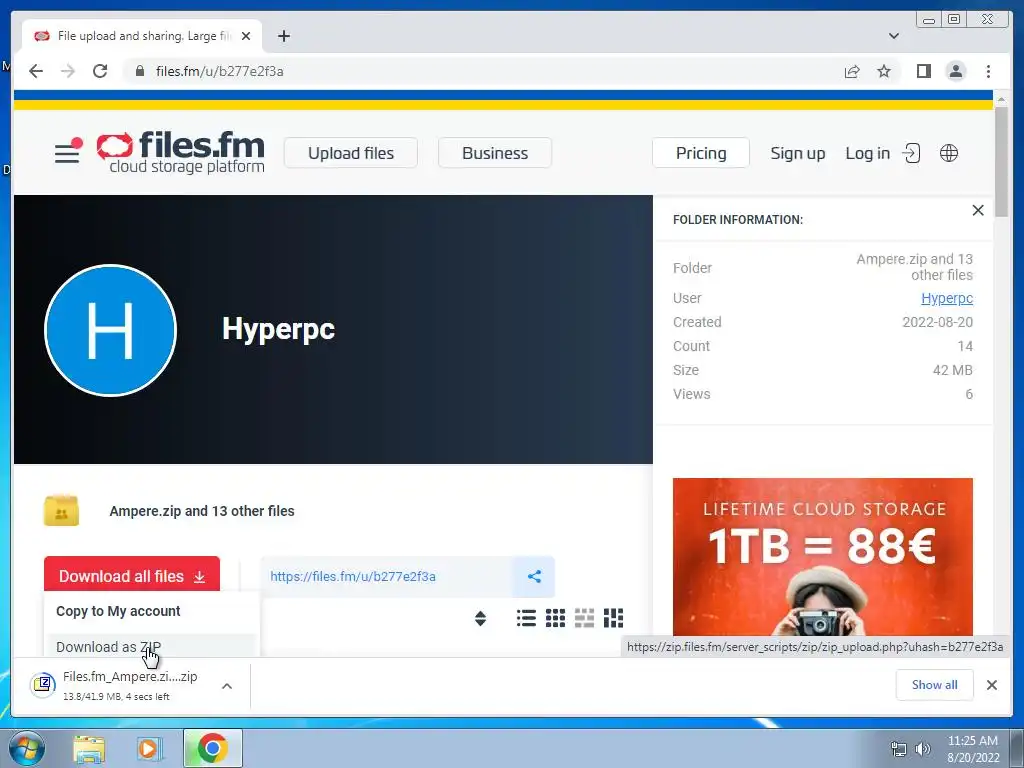The width and height of the screenshot is (1024, 768).
Task: Click Show all downloads
Action: click(x=935, y=685)
